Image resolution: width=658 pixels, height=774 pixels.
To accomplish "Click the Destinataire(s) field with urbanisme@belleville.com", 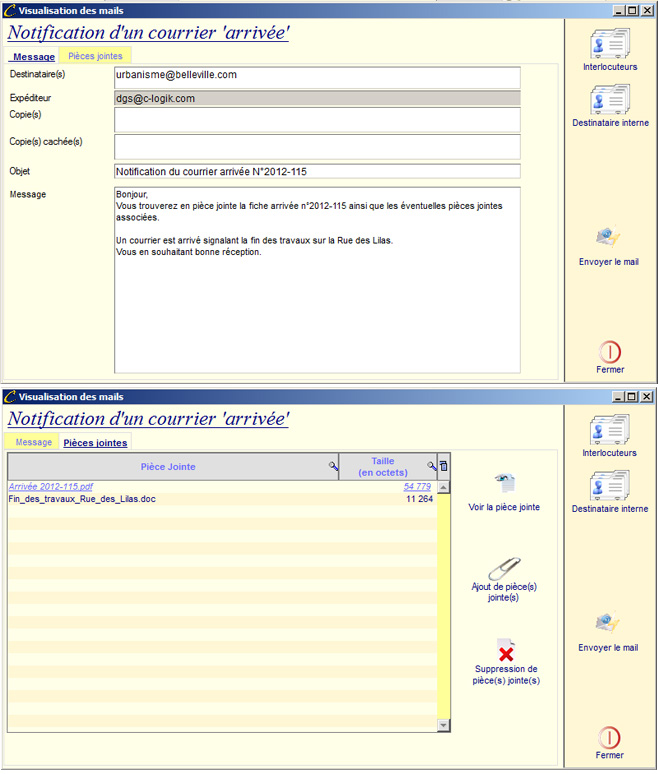I will point(317,77).
